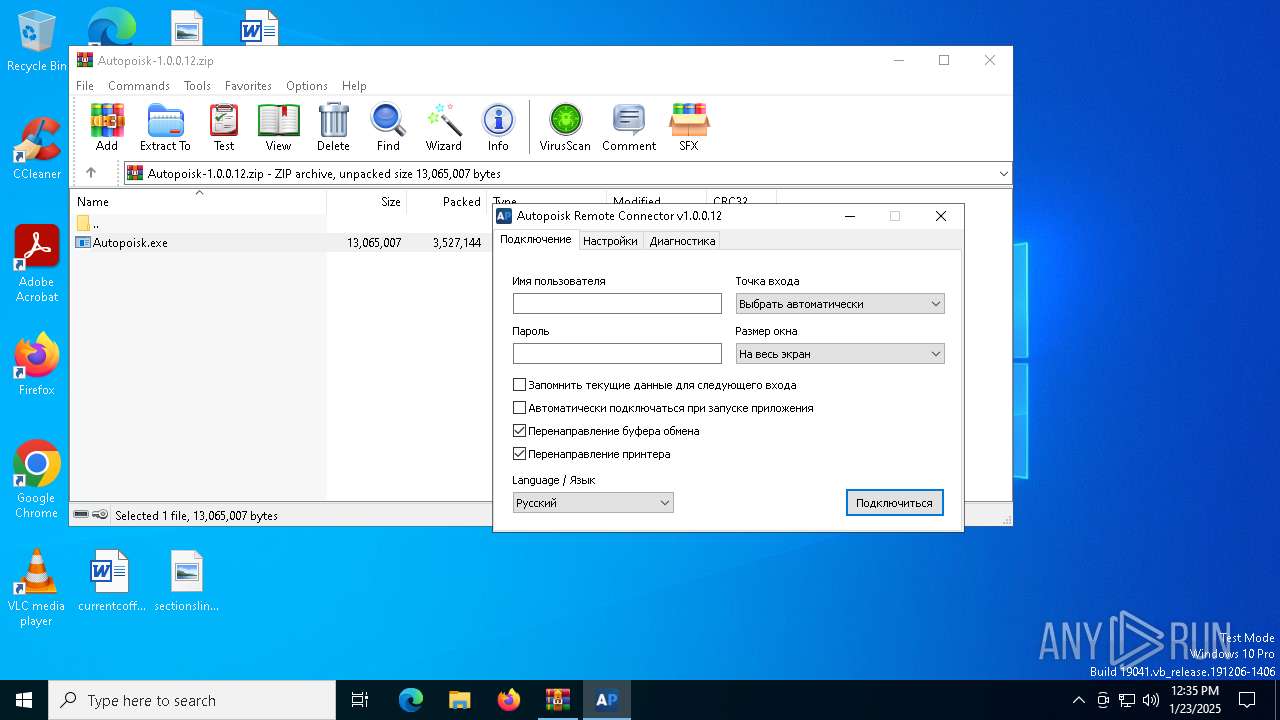Focus the Пароль input field
This screenshot has height=720, width=1280.
[617, 353]
